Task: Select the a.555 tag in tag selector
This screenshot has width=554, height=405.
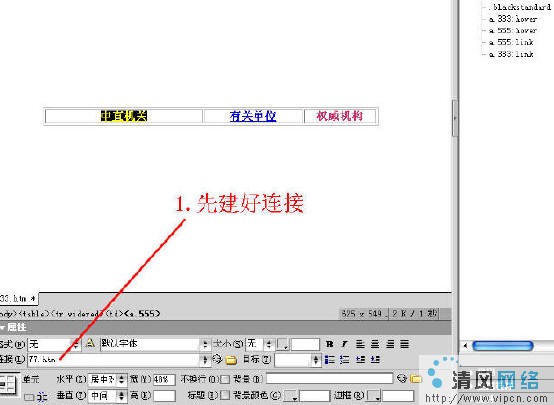Action: click(x=143, y=313)
